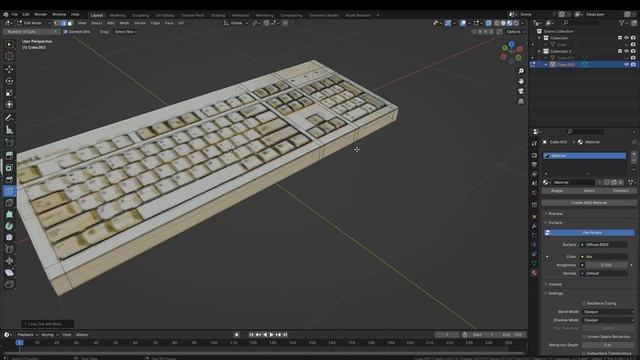This screenshot has width=640, height=360.
Task: Click the material Deselect button
Action: [620, 191]
